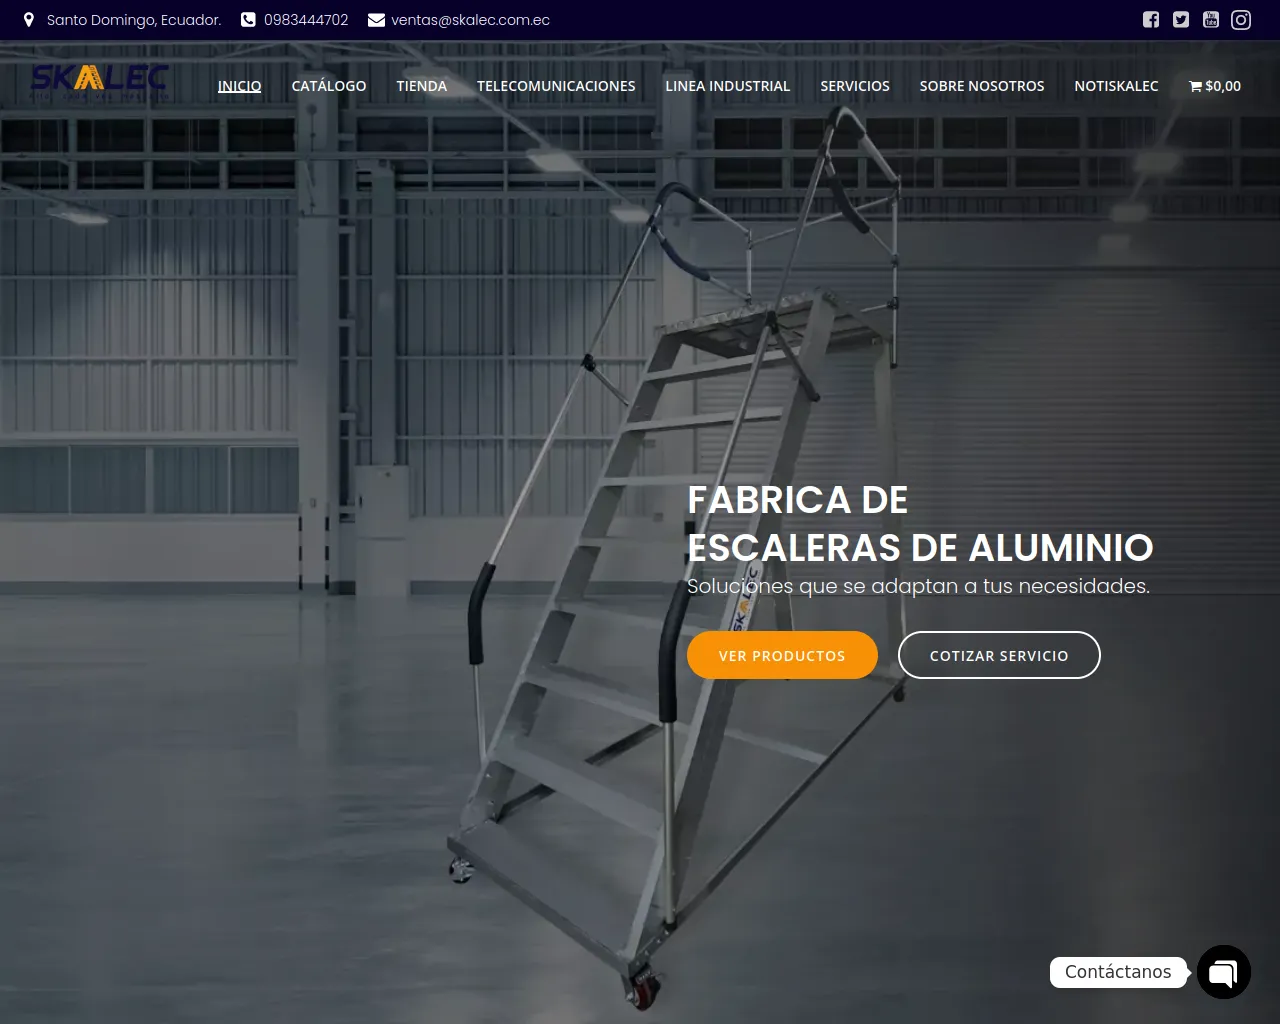This screenshot has width=1280, height=1024.
Task: Click the ventas@skalec.com.ec email link
Action: tap(470, 20)
